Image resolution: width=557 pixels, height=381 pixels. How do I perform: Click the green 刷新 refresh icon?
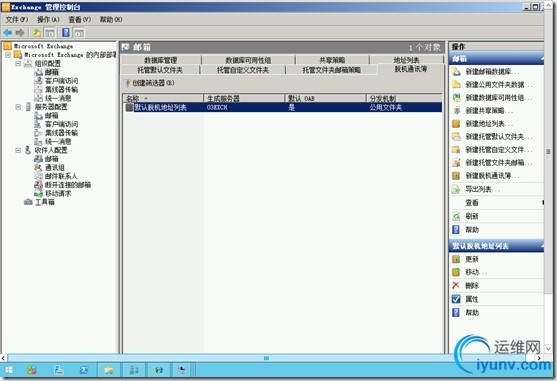click(x=456, y=216)
